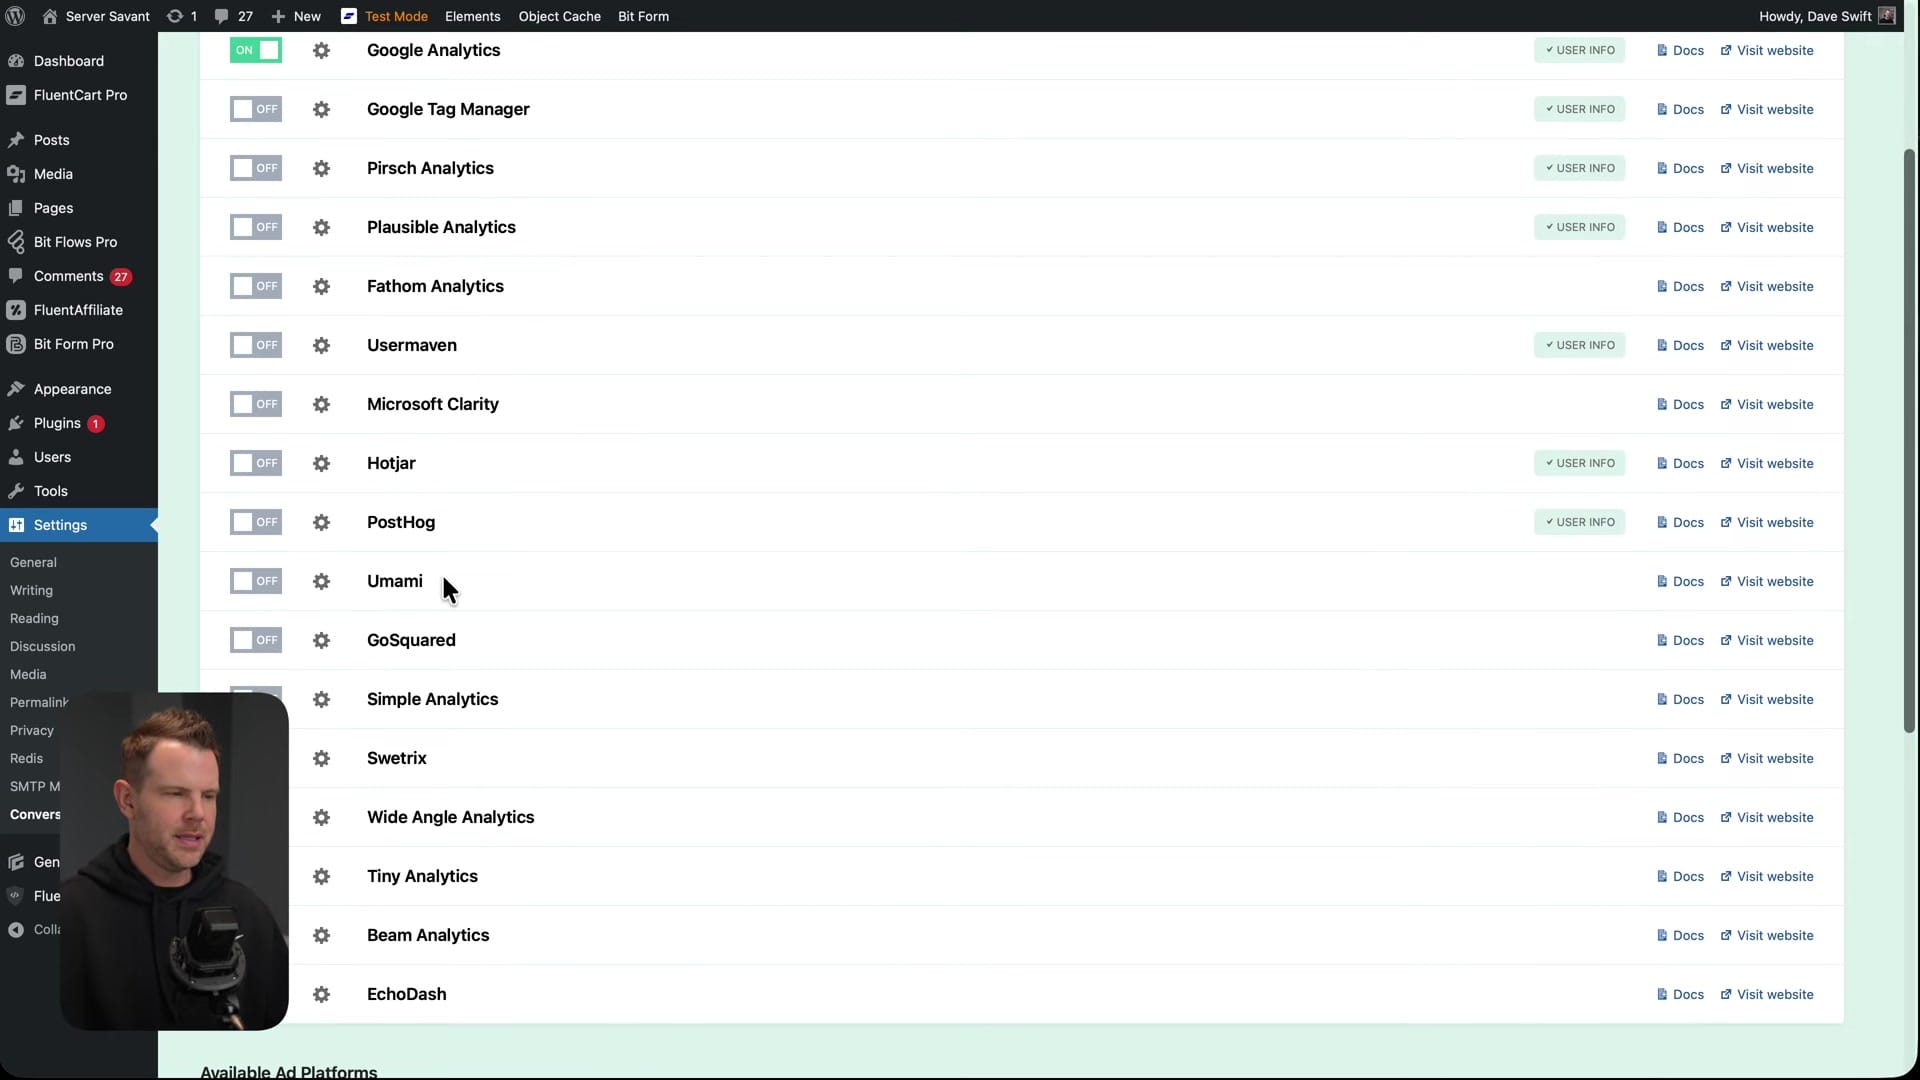1920x1080 pixels.
Task: Click Test Mode in admin bar
Action: 384,16
